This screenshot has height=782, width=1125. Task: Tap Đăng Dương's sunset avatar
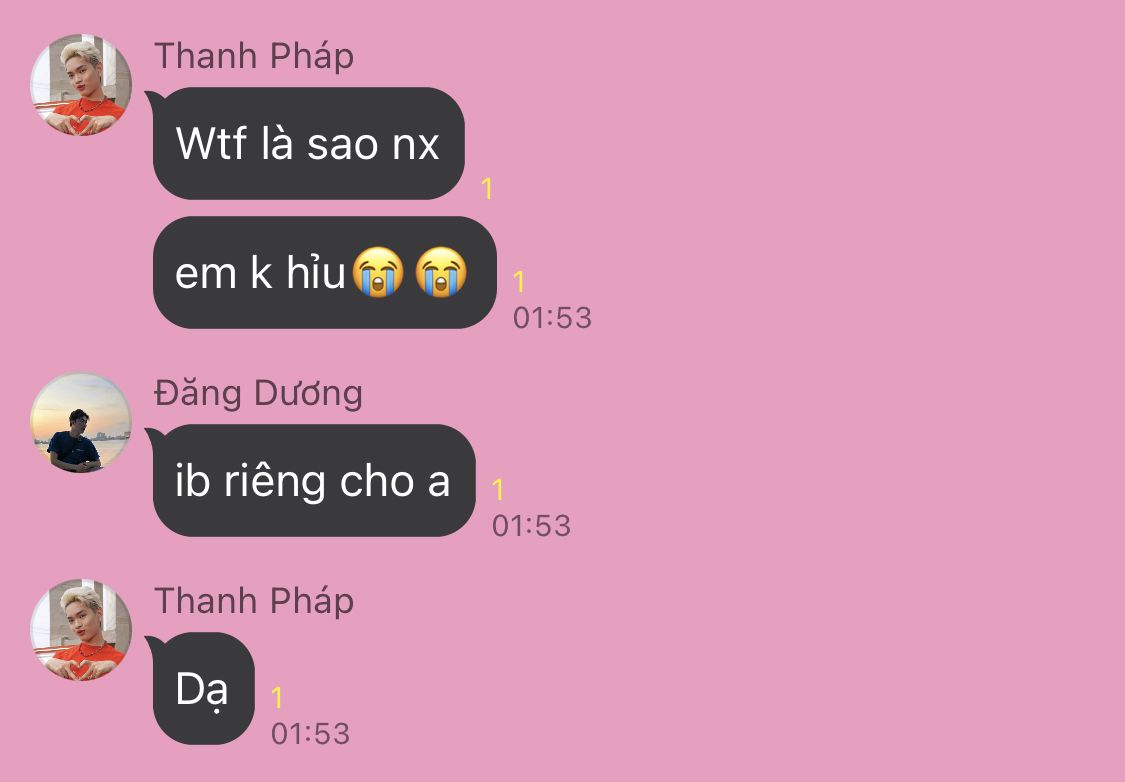81,422
